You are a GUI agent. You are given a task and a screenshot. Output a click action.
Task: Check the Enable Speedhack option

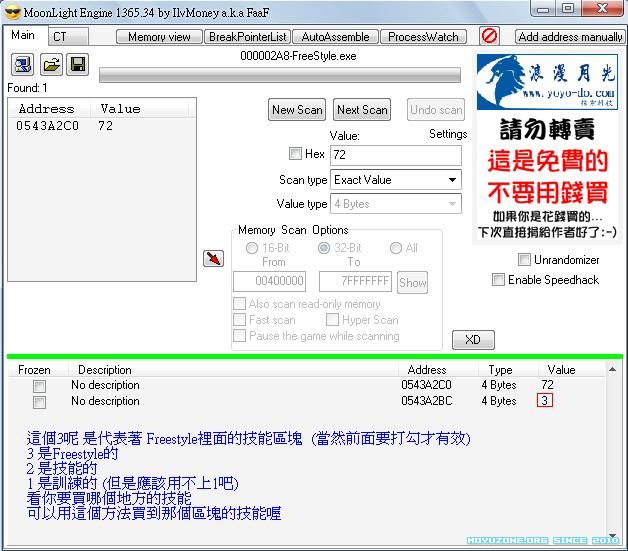(499, 280)
